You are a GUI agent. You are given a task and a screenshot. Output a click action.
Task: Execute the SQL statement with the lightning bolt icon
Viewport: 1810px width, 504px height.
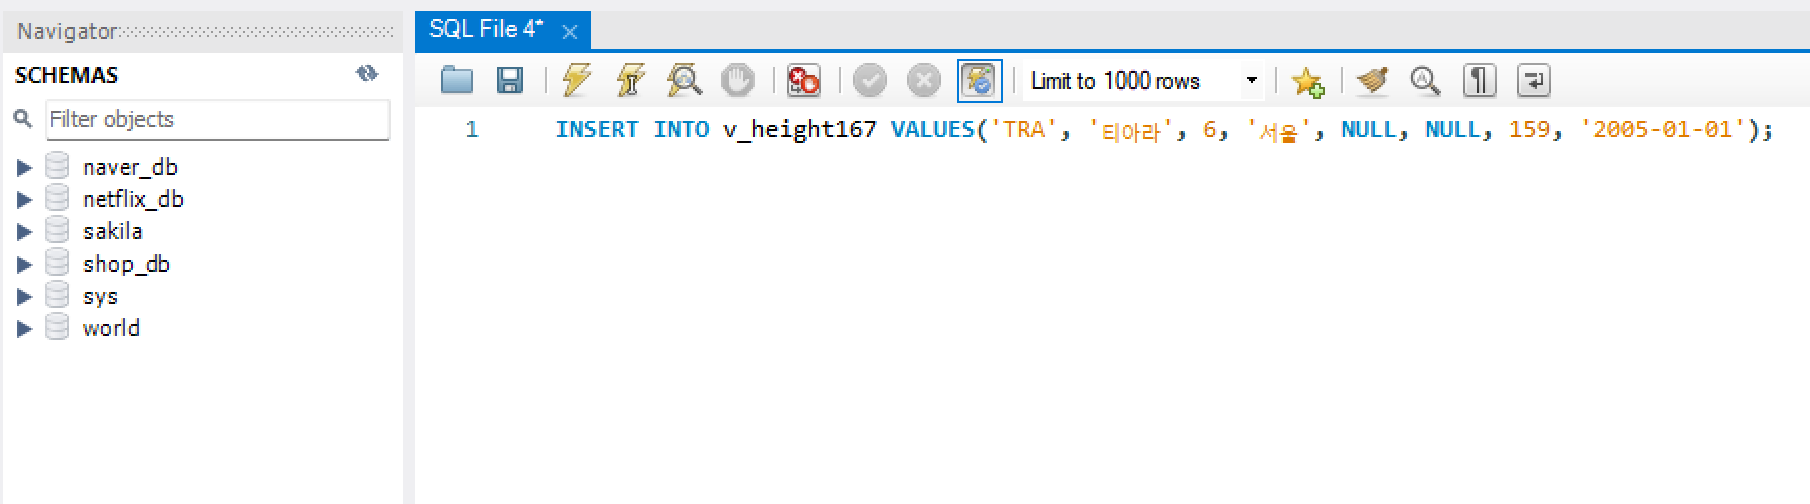point(577,80)
